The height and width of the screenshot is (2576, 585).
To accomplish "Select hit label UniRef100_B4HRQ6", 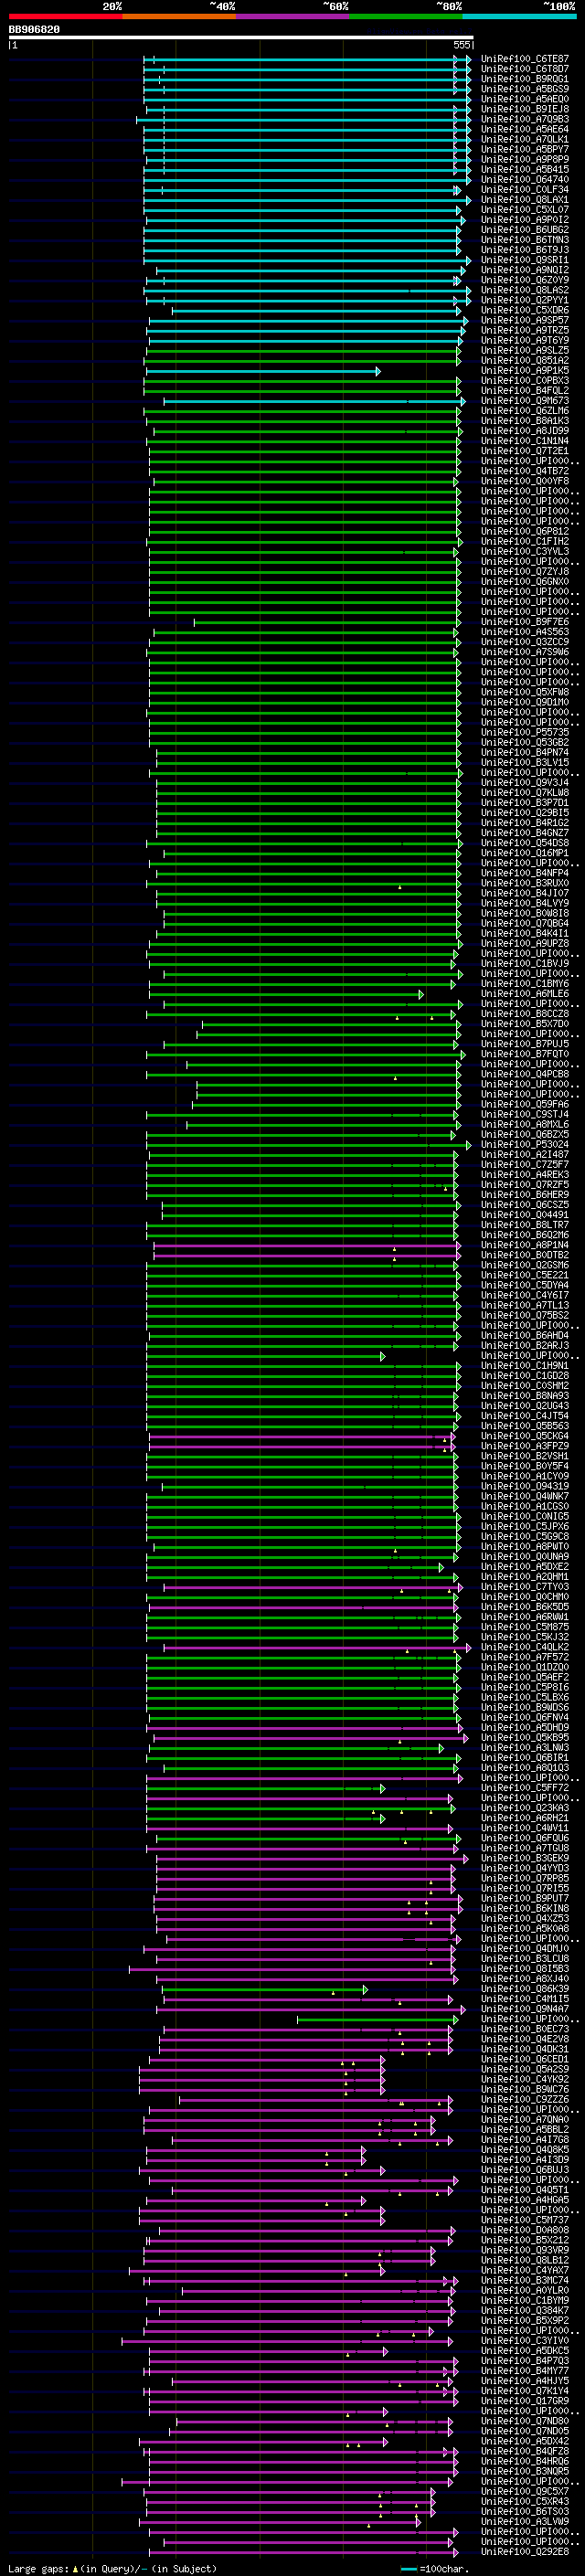I will coord(525,2461).
